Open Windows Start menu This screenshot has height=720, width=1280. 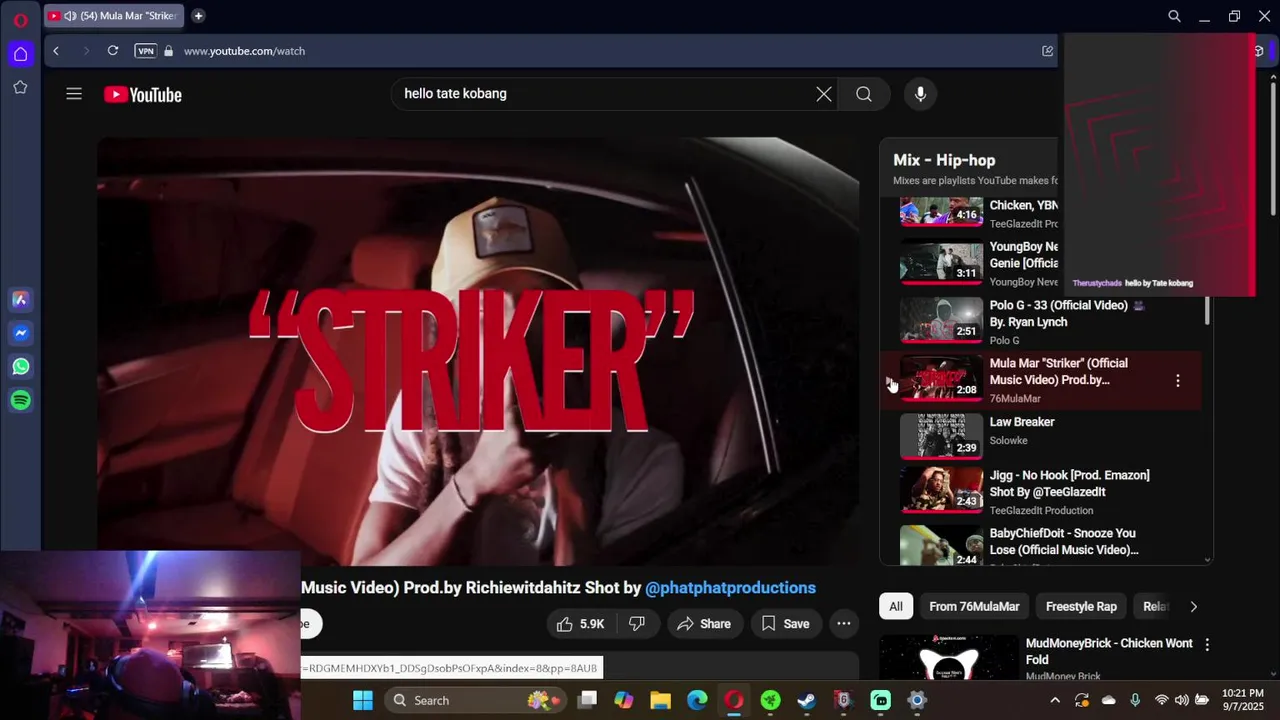(362, 700)
